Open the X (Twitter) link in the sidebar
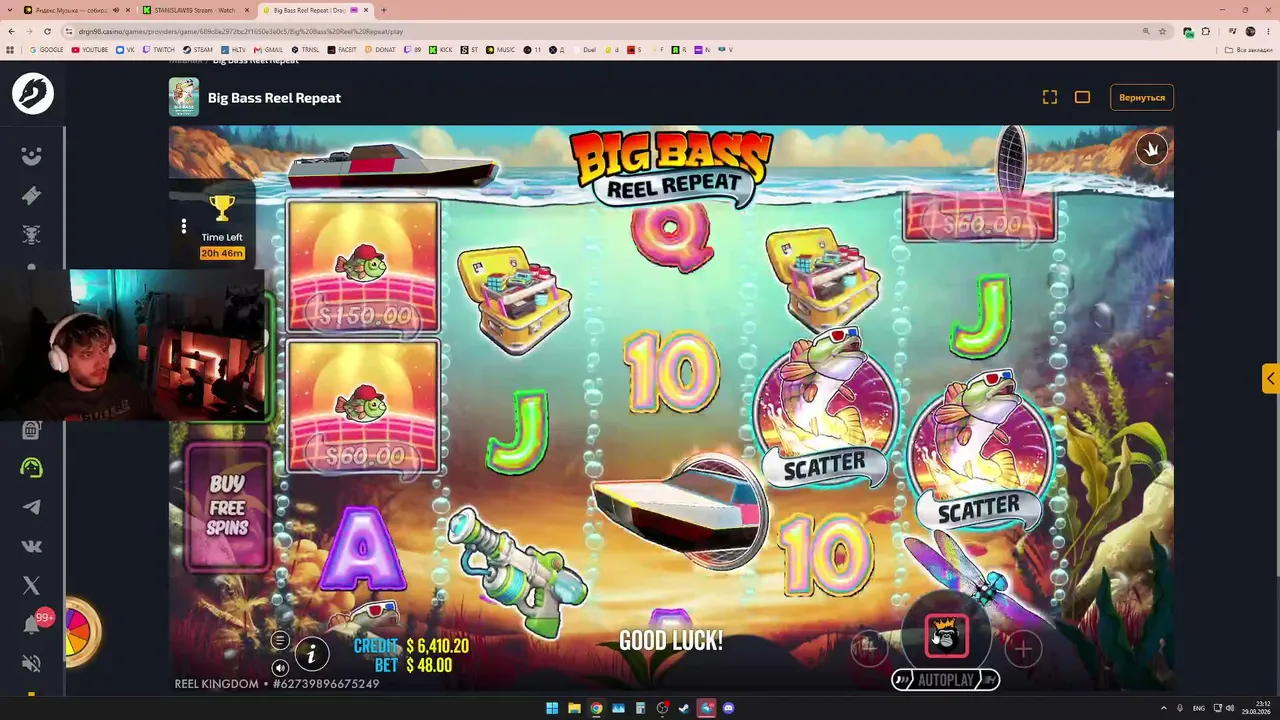The image size is (1280, 720). (32, 586)
